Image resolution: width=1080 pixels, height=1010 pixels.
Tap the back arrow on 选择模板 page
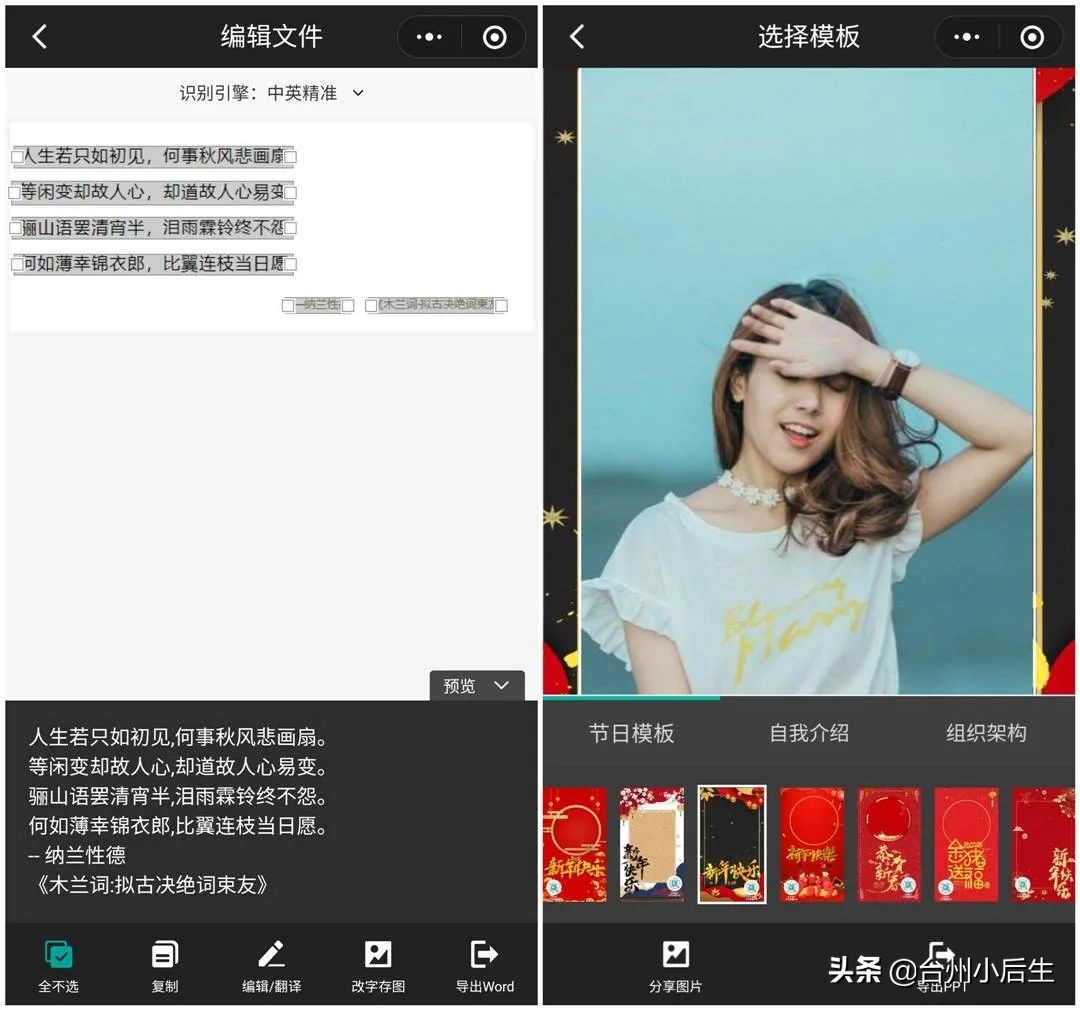(578, 35)
